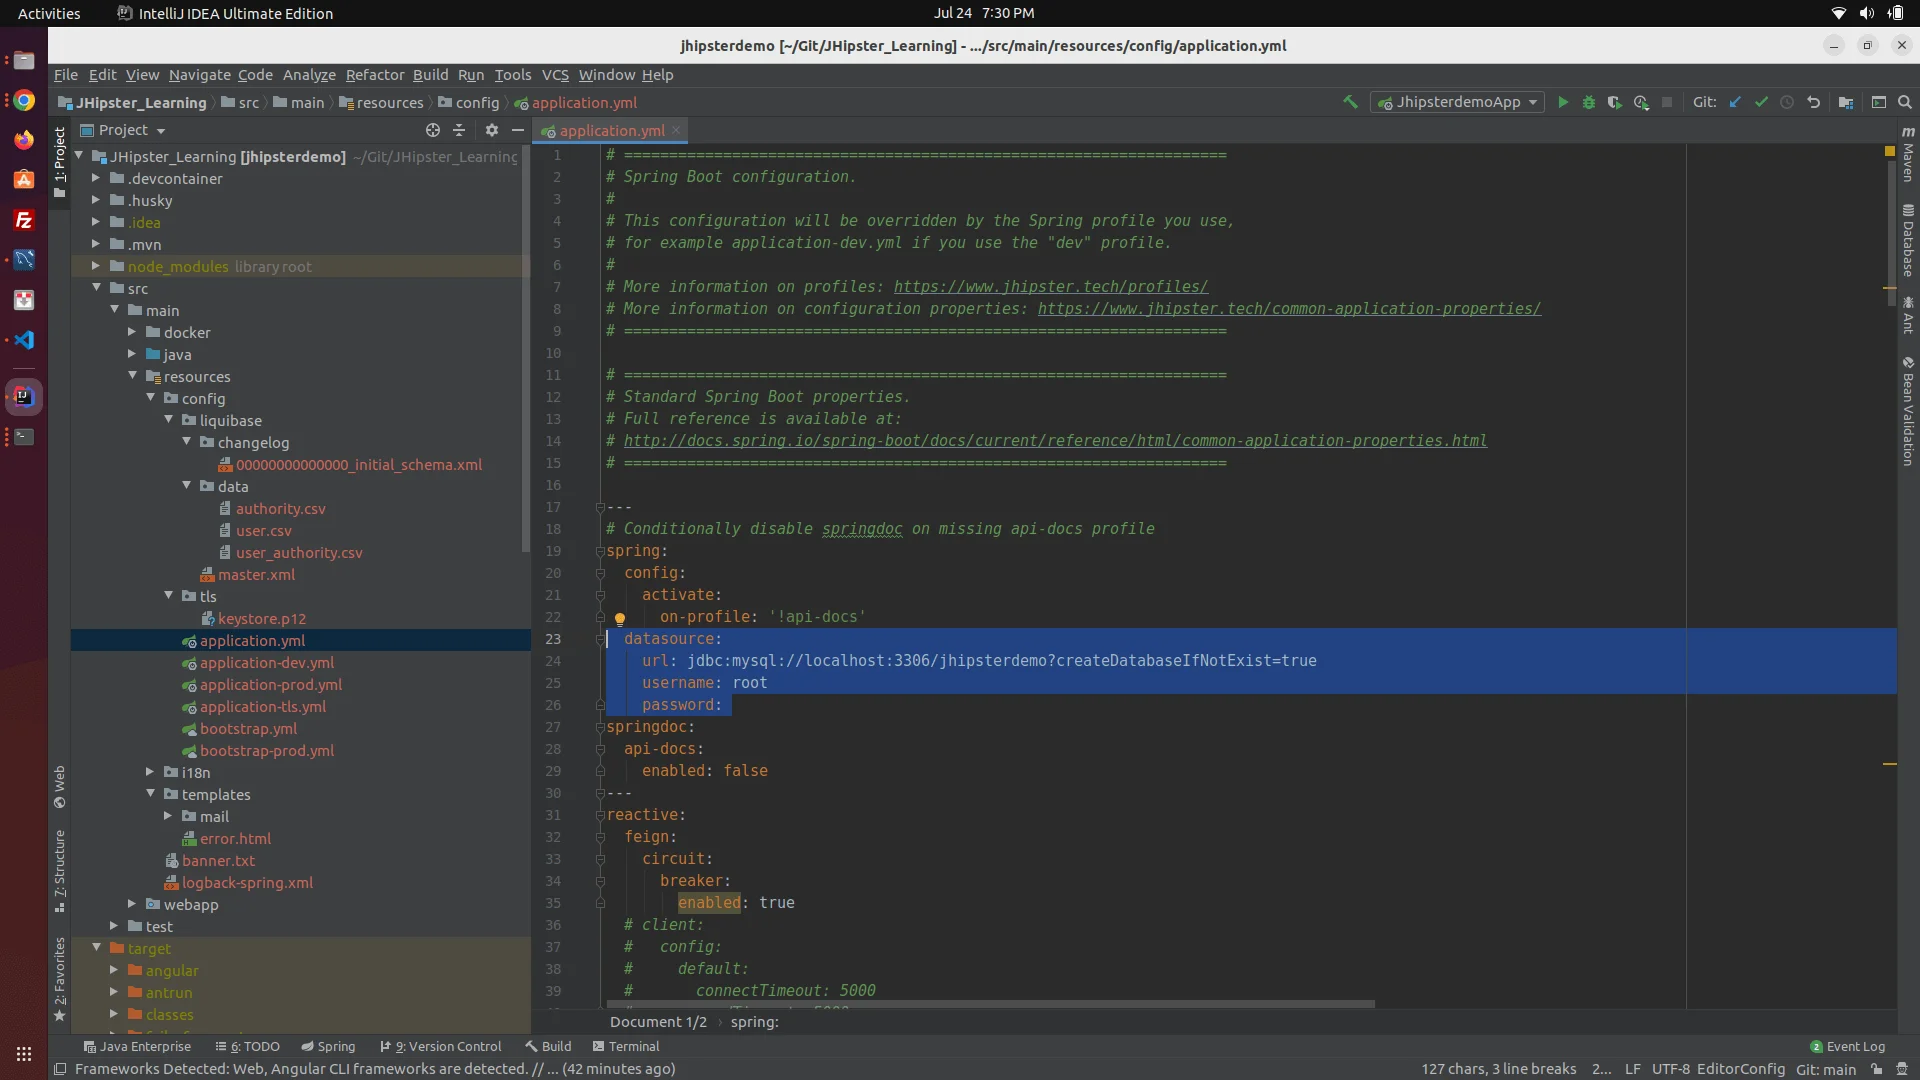Open the common-application-properties jhipster link

coord(1289,309)
